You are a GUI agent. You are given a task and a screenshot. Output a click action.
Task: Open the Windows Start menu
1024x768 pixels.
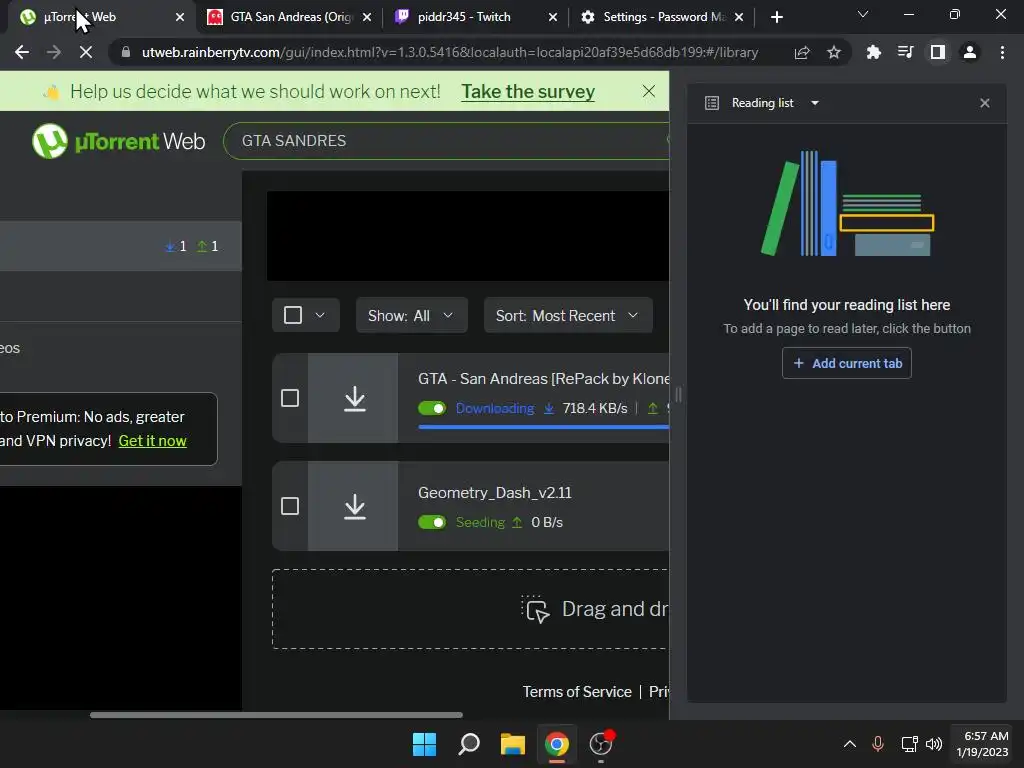tap(424, 744)
